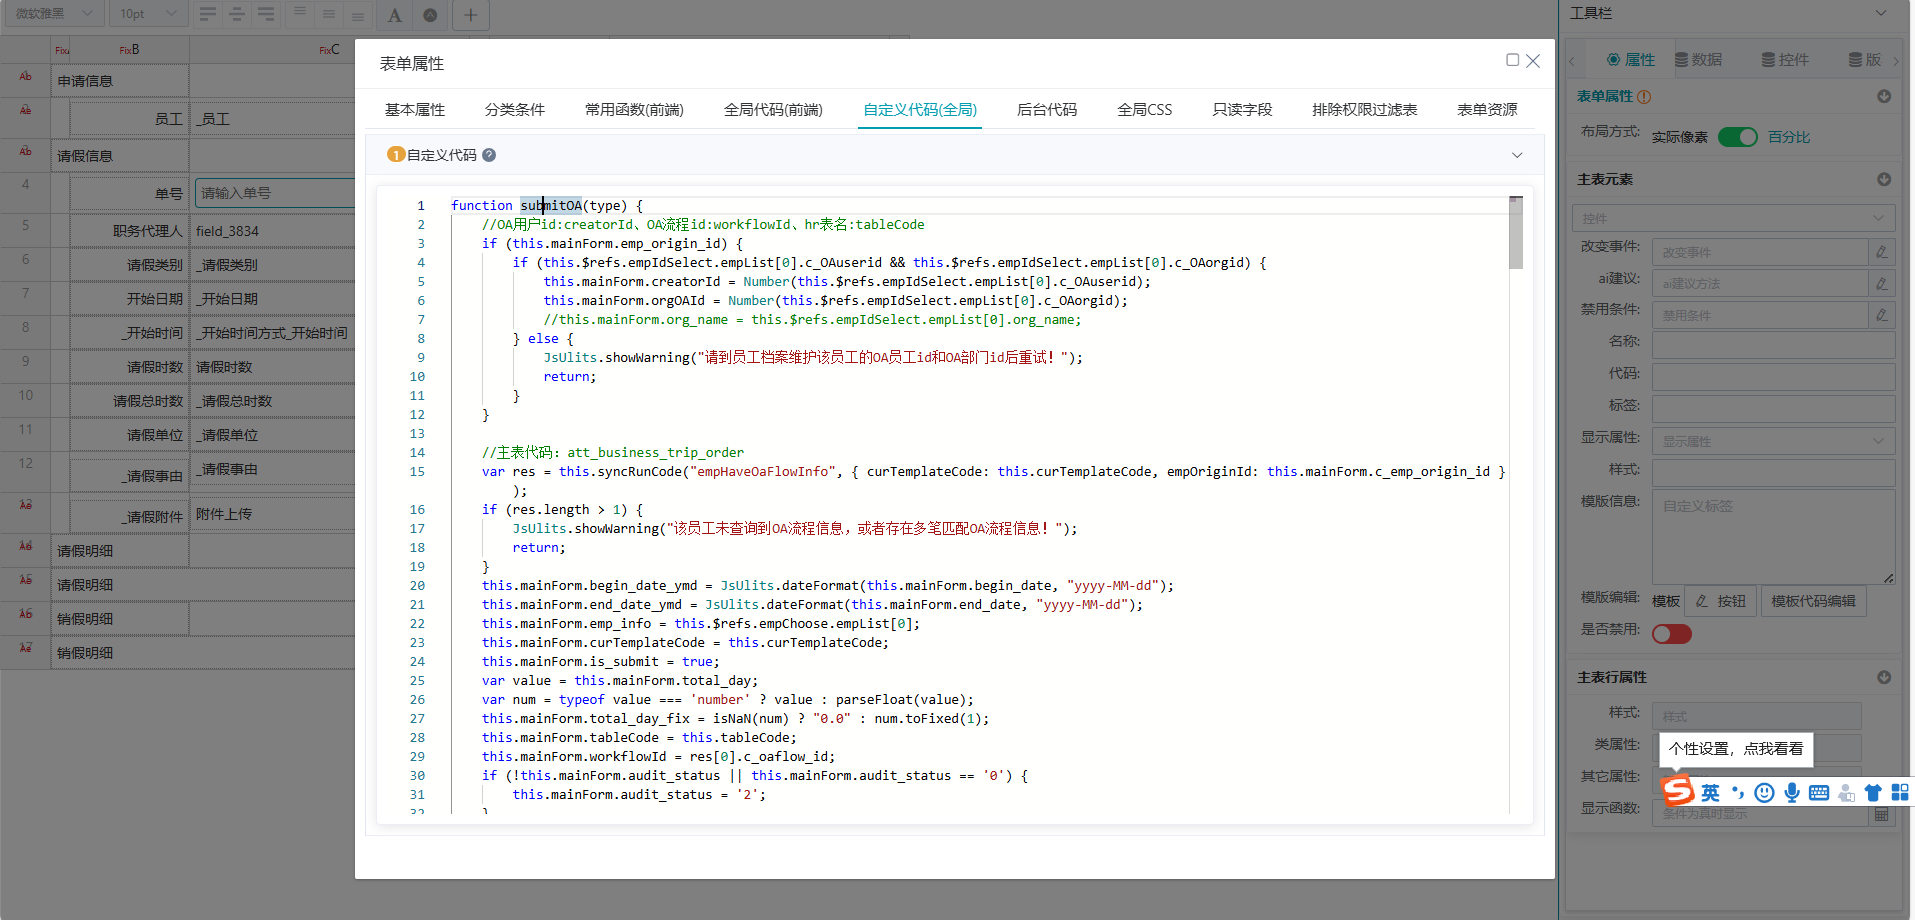Switch to the 全局CSS tab
1915x920 pixels.
[x=1144, y=110]
